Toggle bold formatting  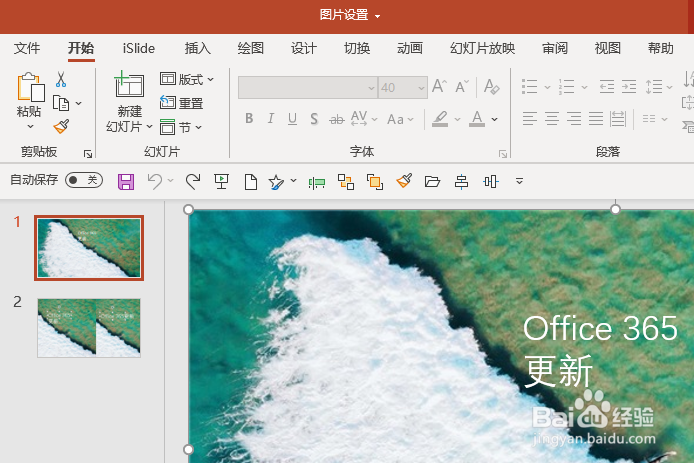[x=249, y=119]
